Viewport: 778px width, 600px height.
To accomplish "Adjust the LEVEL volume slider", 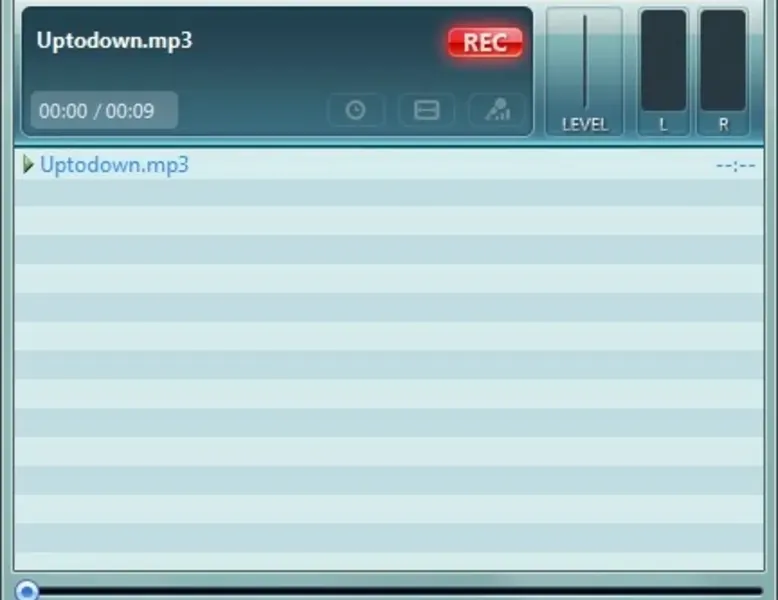I will click(584, 62).
